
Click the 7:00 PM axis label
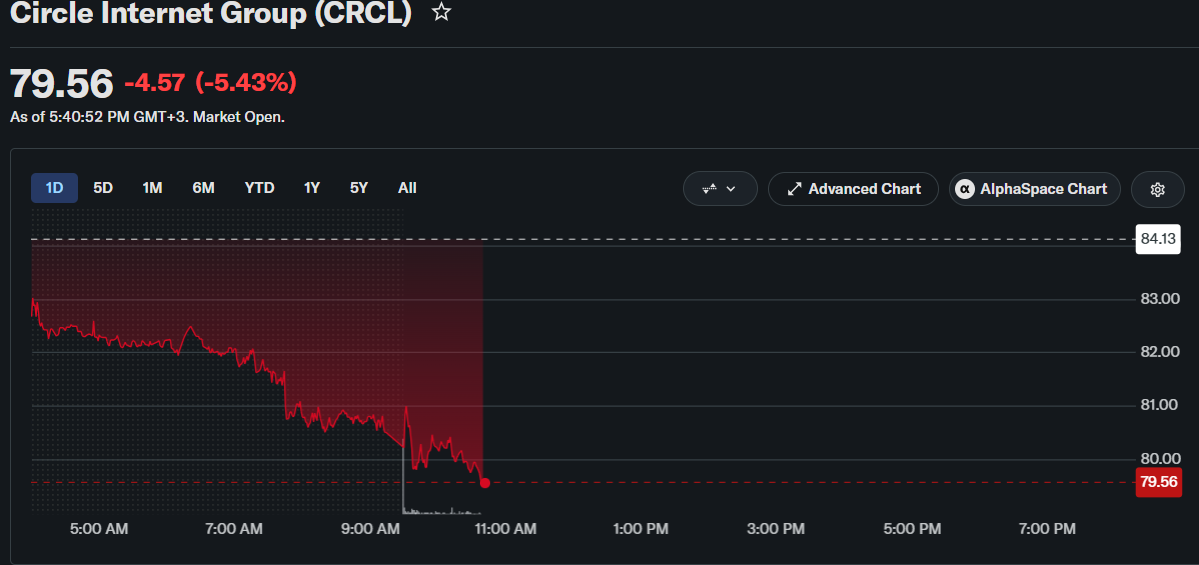point(1048,528)
